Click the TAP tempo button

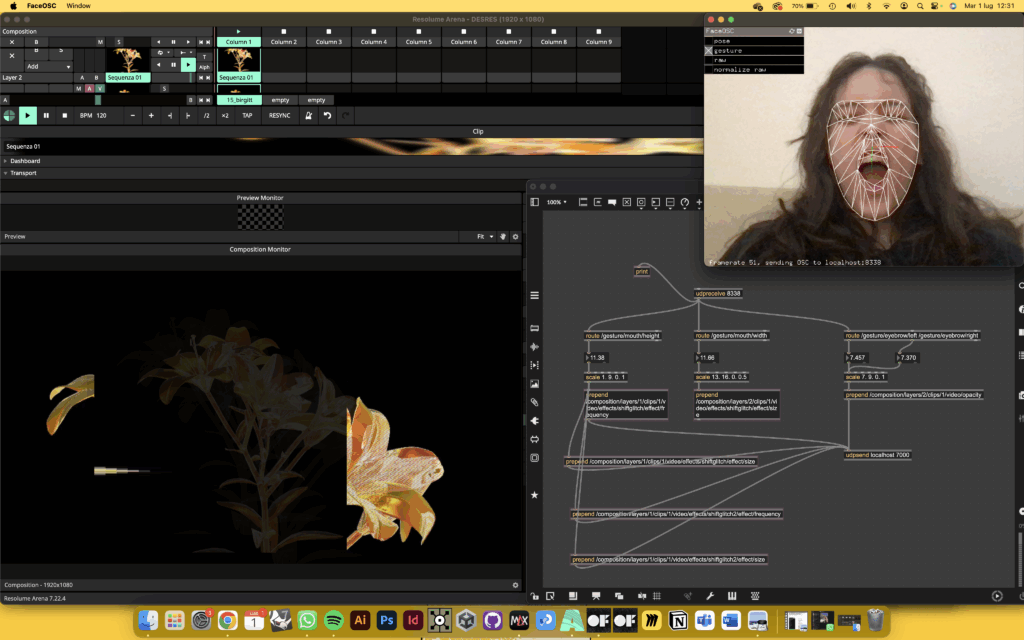click(x=247, y=116)
